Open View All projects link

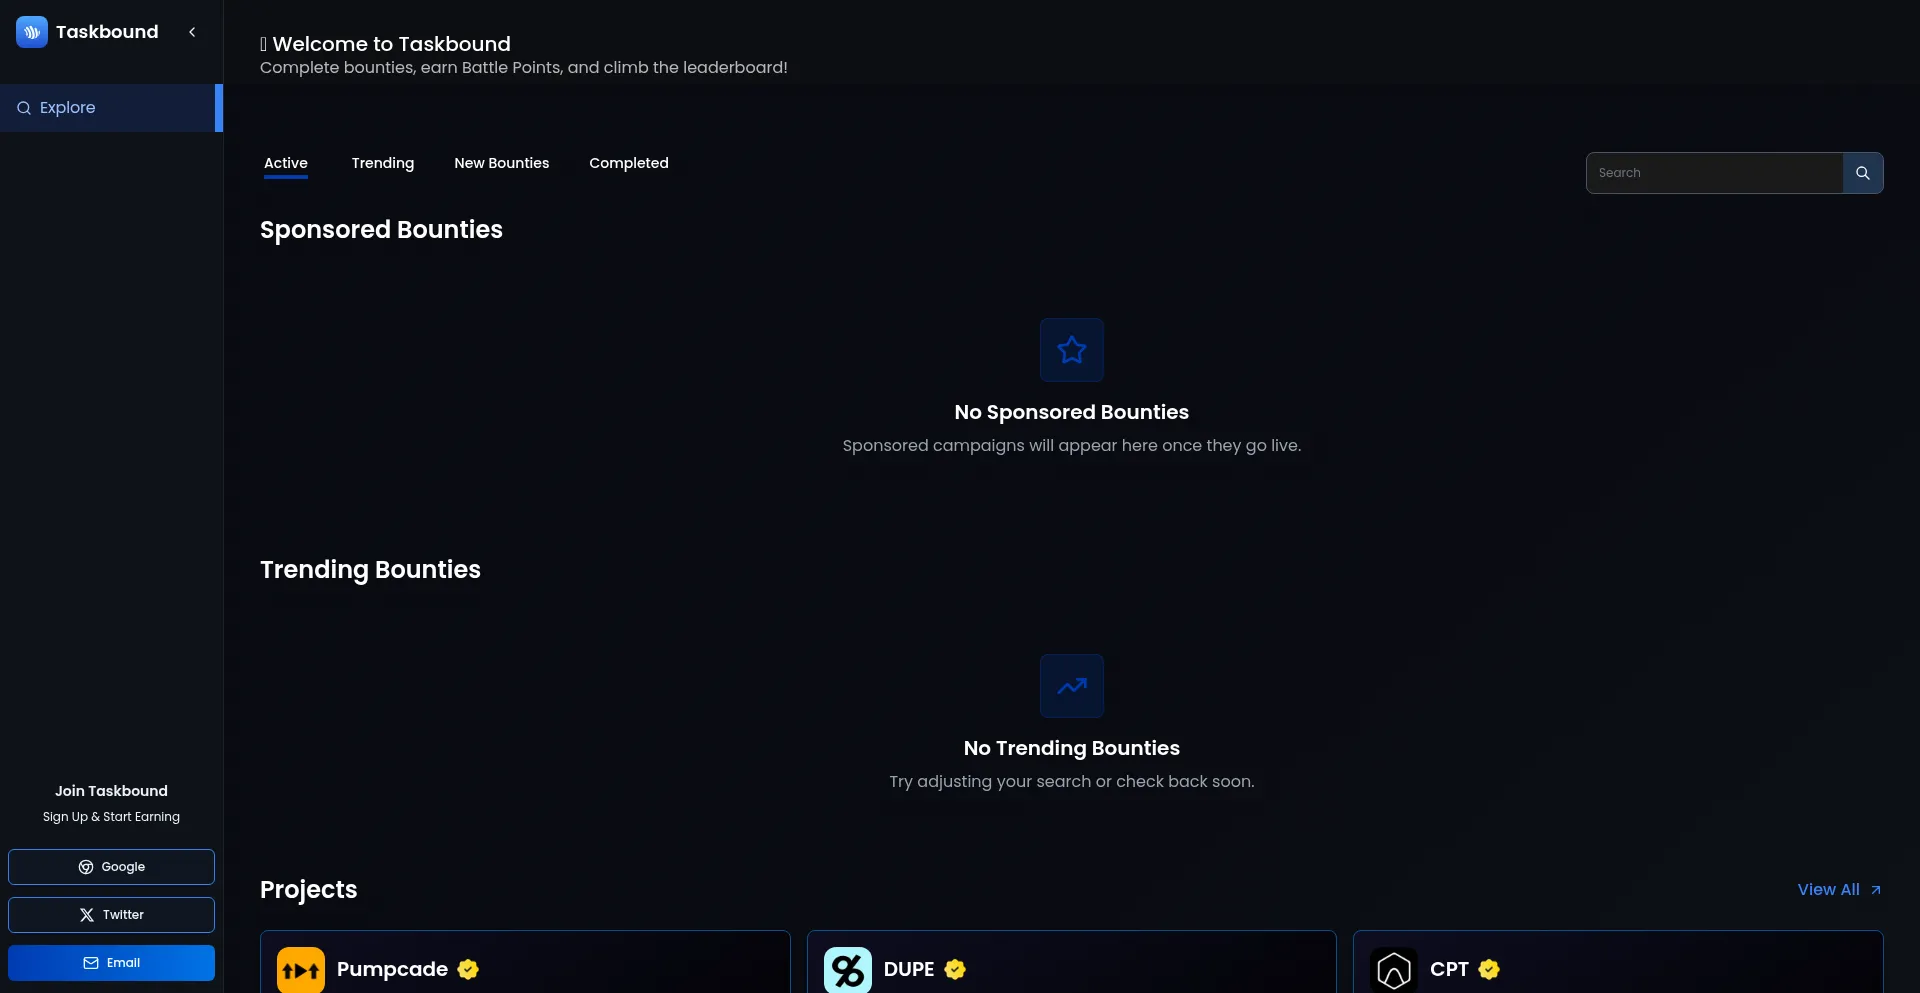click(x=1838, y=889)
